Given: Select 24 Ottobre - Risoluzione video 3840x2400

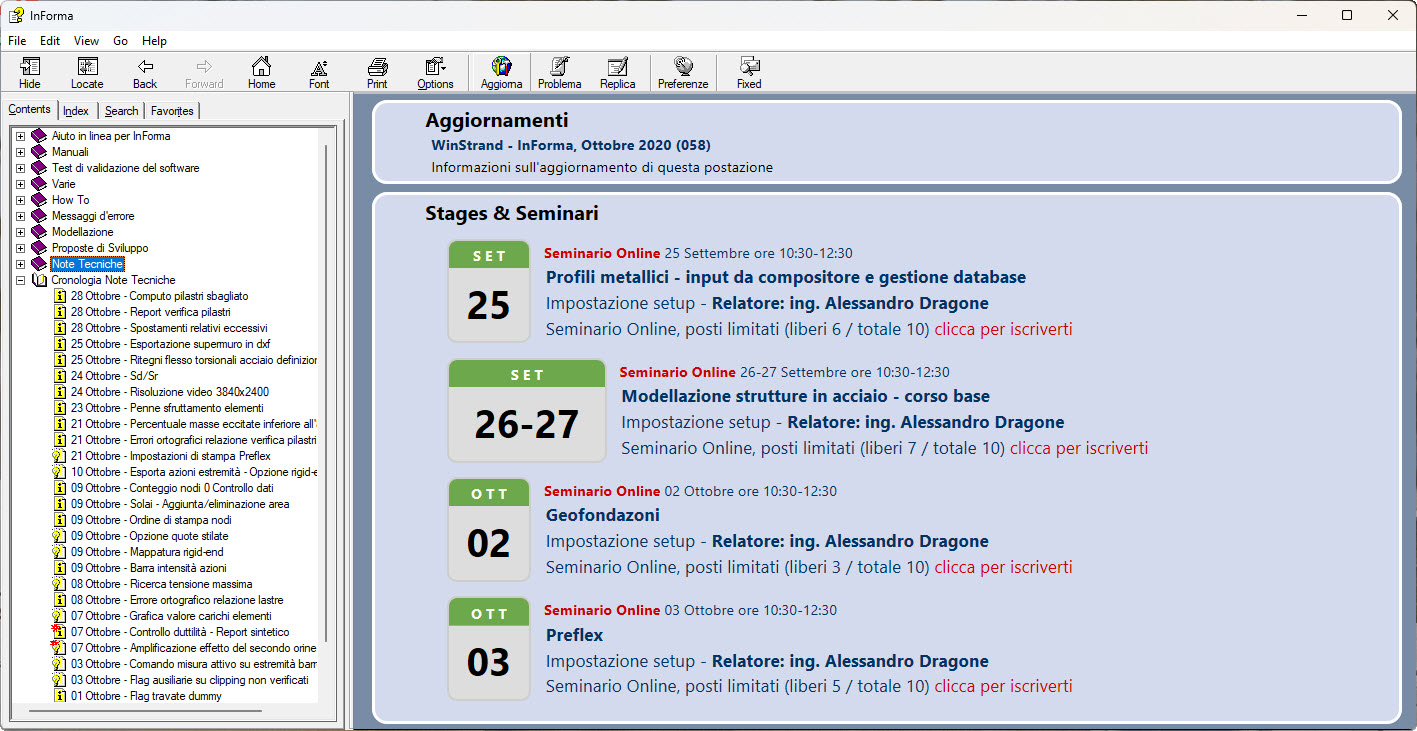Looking at the screenshot, I should coord(170,392).
